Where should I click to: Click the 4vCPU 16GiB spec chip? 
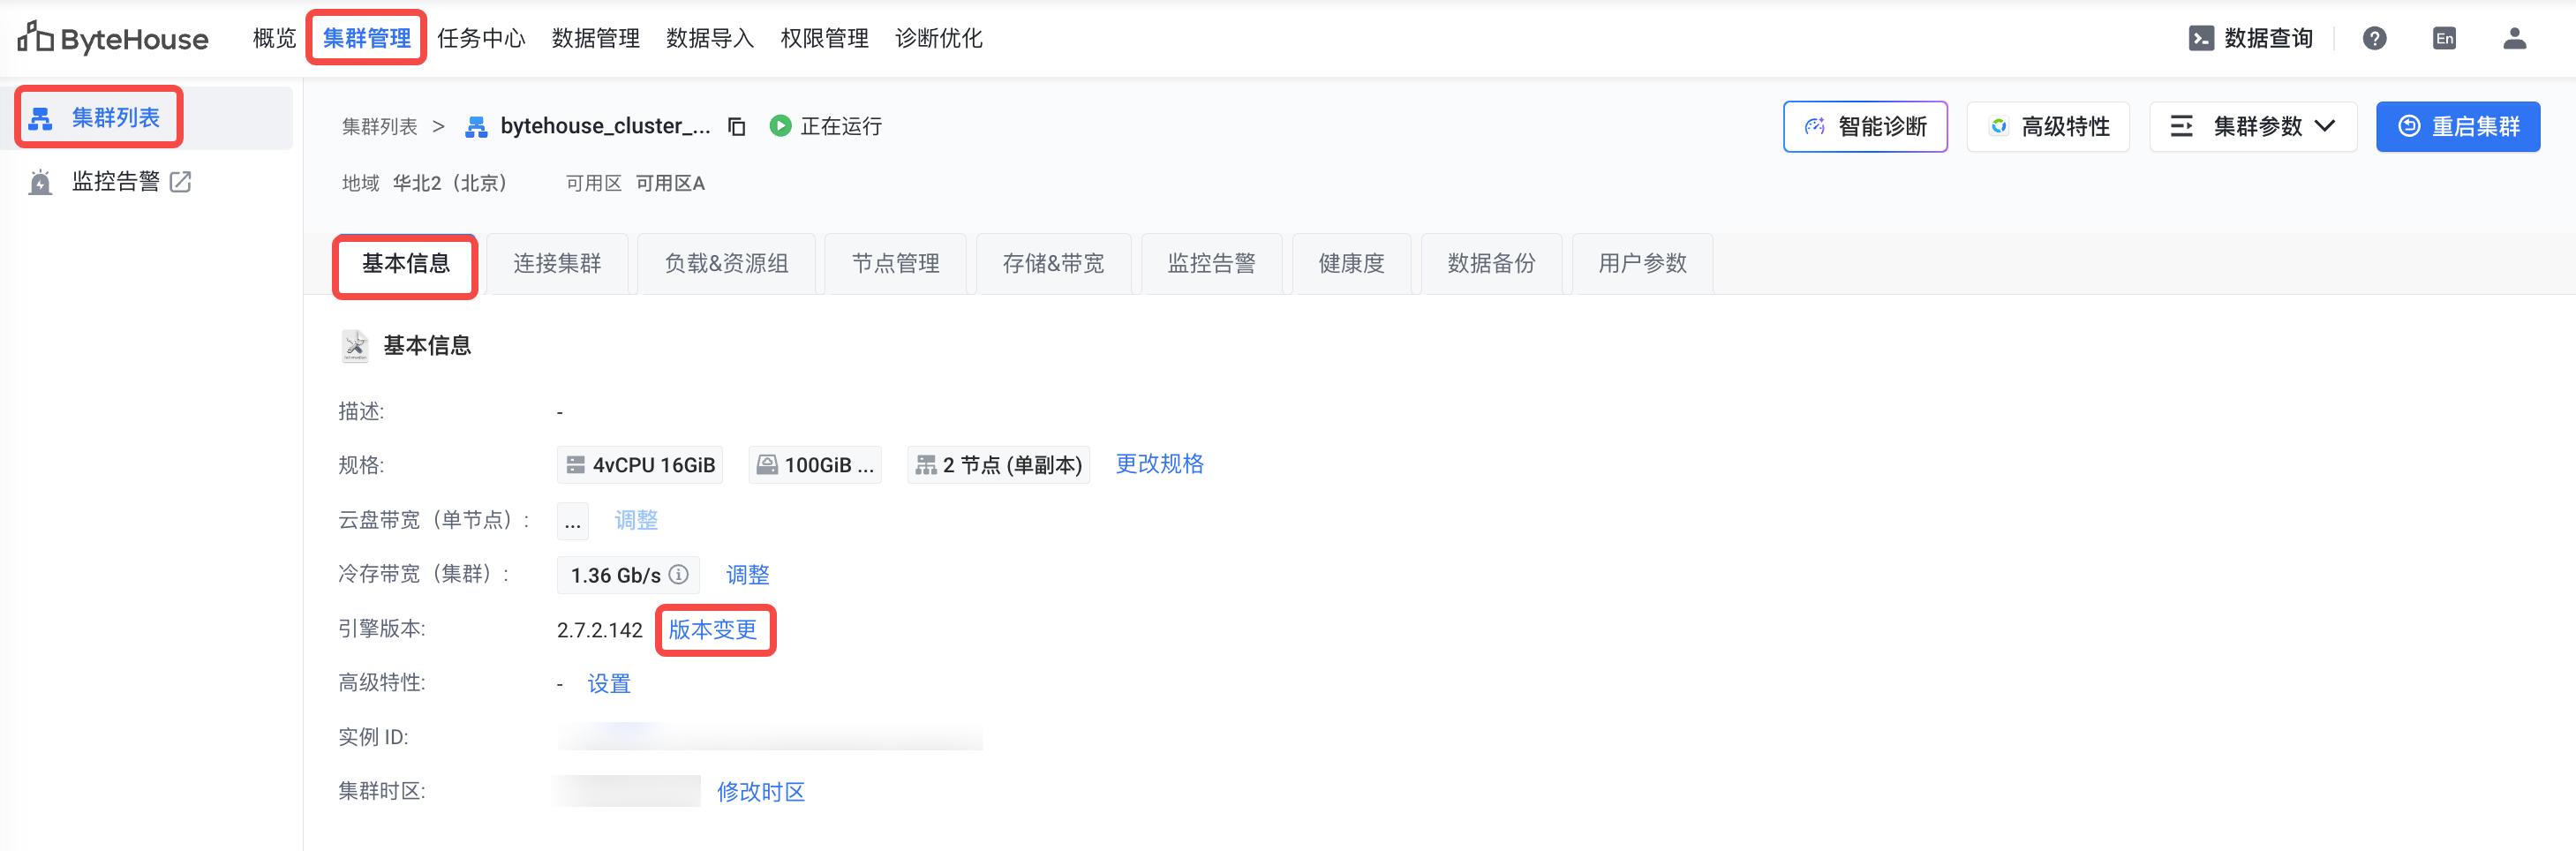coord(640,465)
